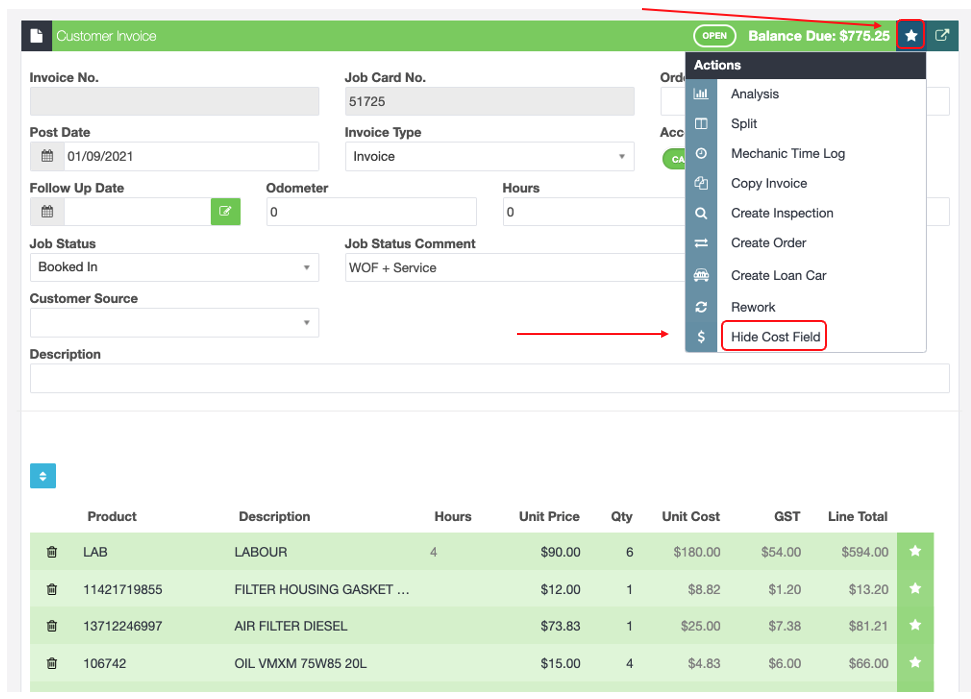This screenshot has width=971, height=699.
Task: Click the blue sort lines button
Action: [43, 475]
